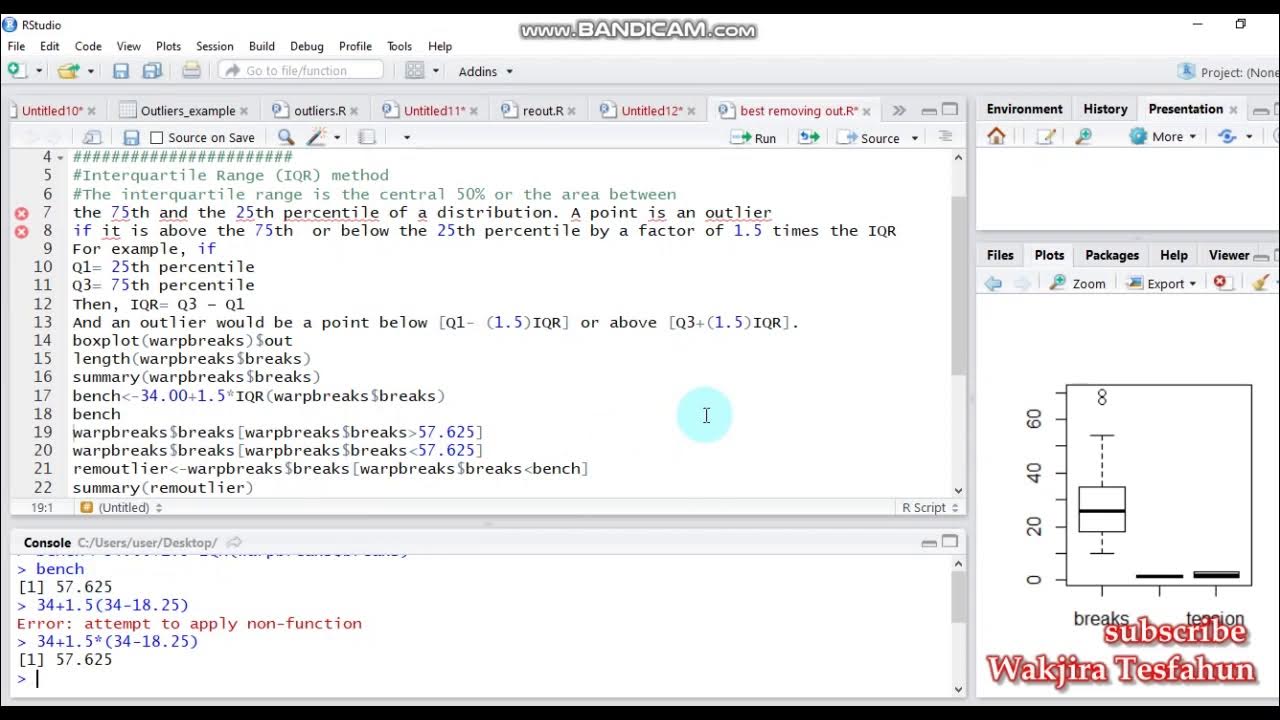Open the New File dropdown arrow
This screenshot has height=720, width=1280.
[x=39, y=71]
